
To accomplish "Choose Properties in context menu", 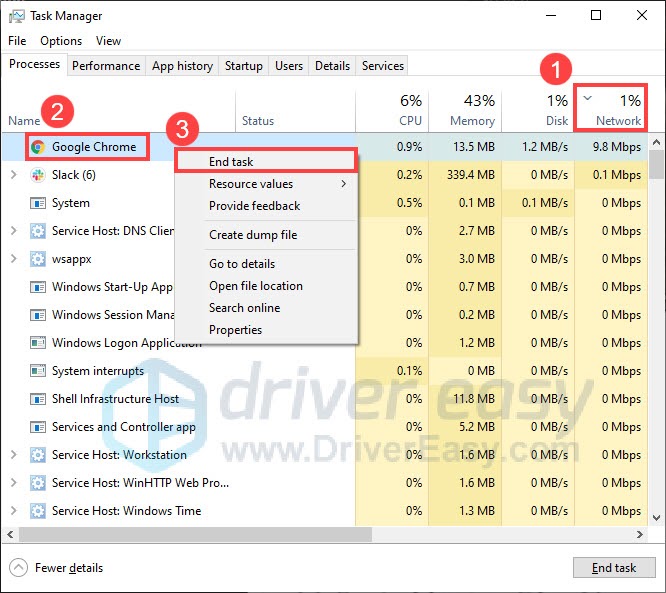I will point(266,330).
